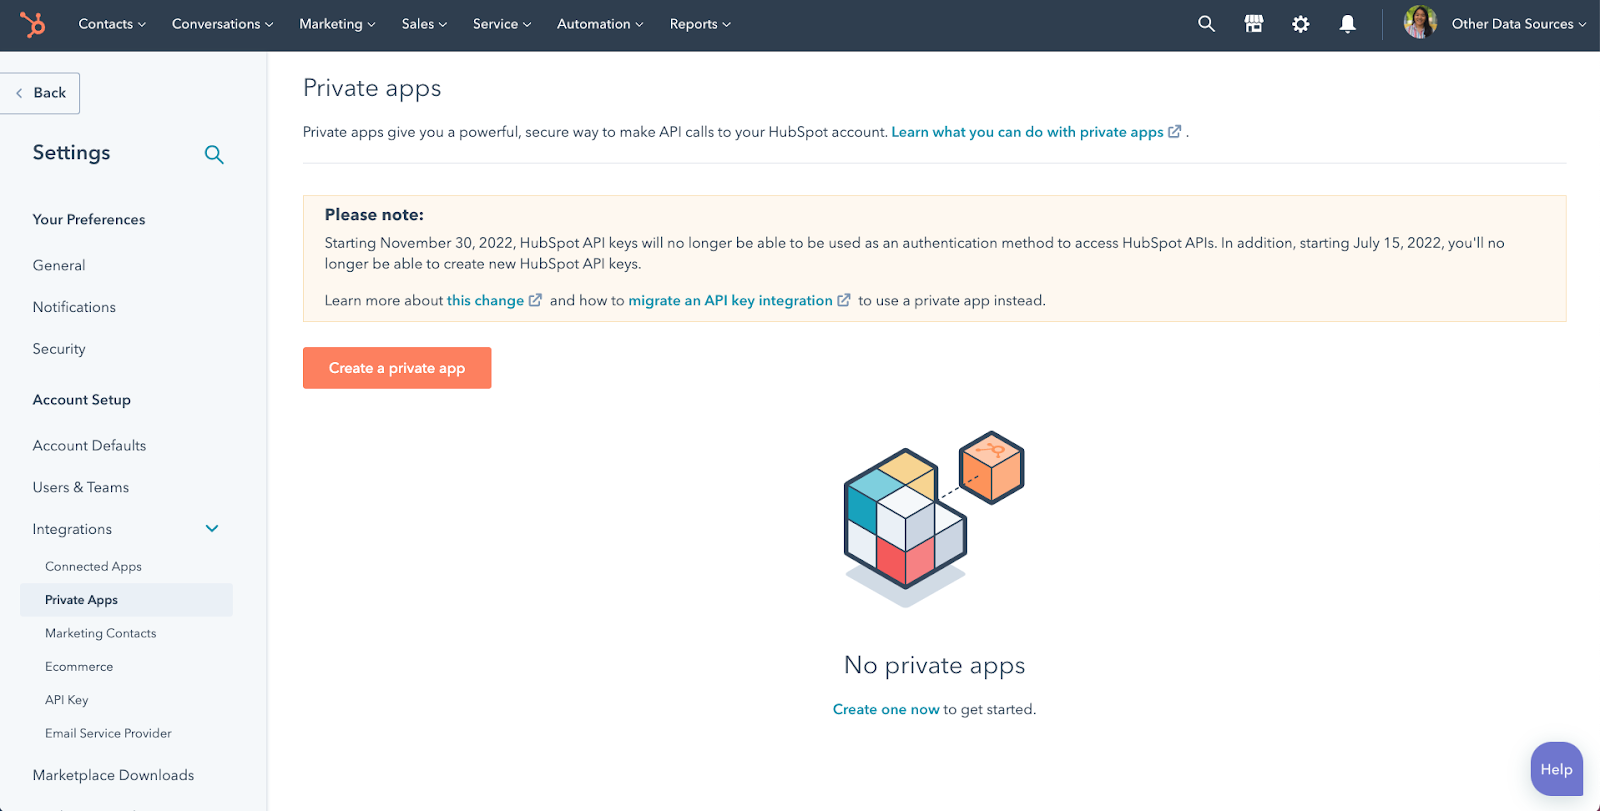The height and width of the screenshot is (811, 1600).
Task: Go to API Key settings
Action: click(x=67, y=700)
